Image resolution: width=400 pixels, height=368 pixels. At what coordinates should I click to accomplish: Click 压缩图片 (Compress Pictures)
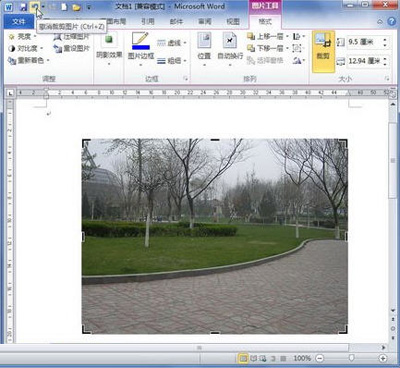point(72,36)
